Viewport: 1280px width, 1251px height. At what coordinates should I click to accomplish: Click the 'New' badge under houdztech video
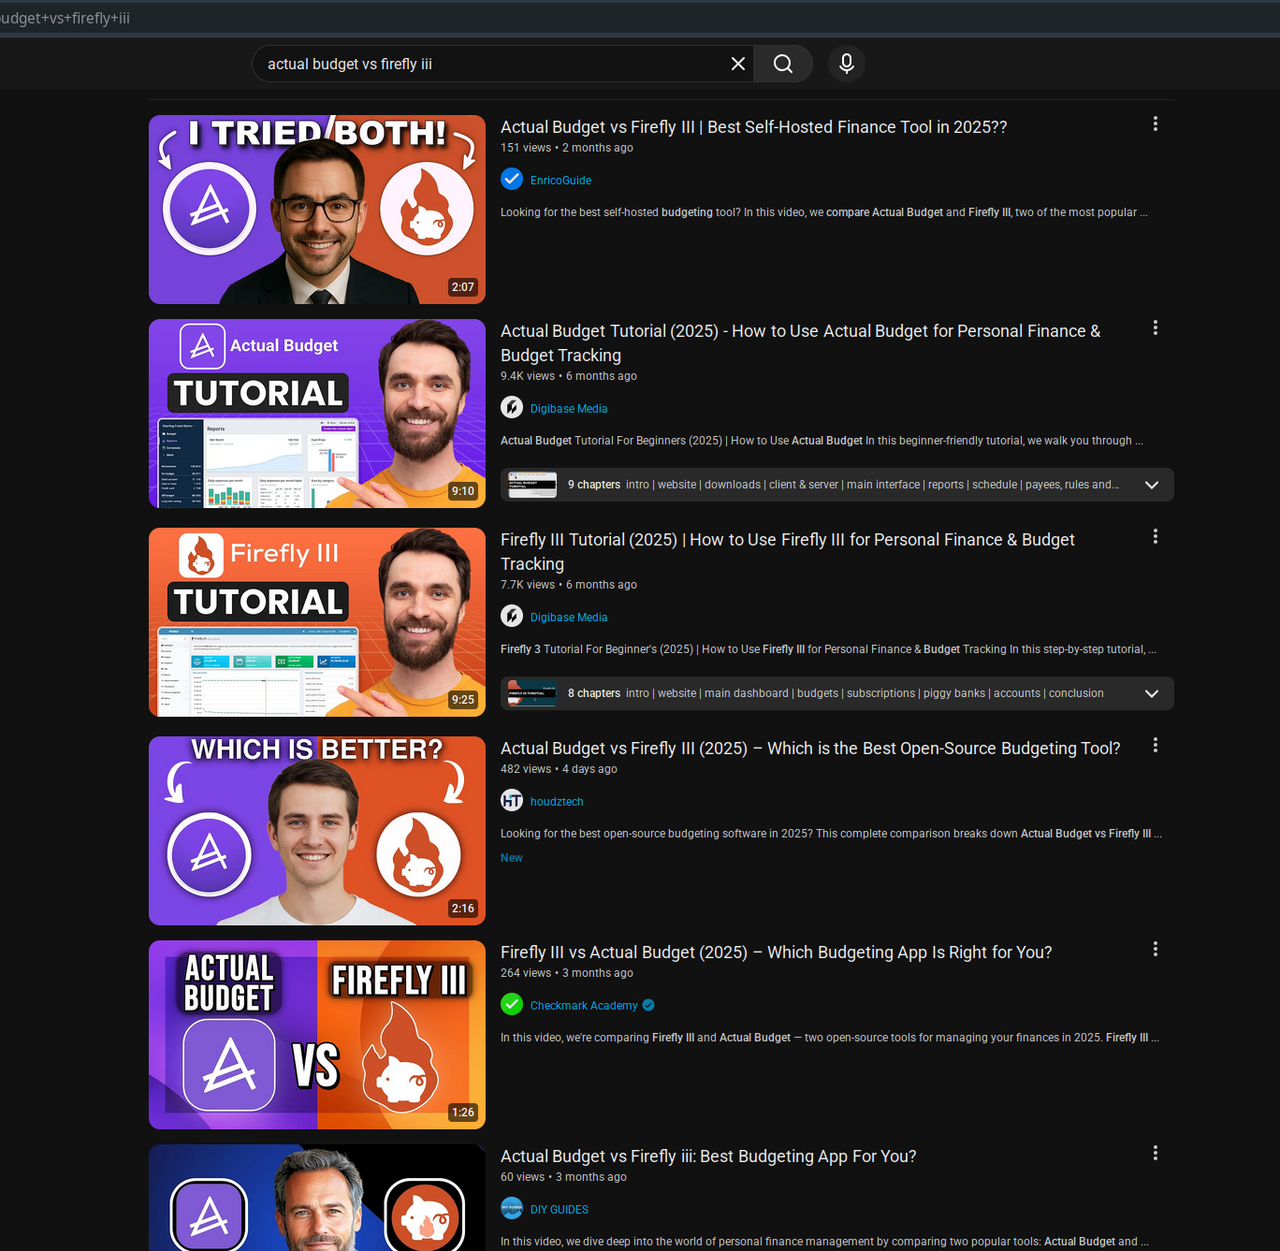(512, 858)
